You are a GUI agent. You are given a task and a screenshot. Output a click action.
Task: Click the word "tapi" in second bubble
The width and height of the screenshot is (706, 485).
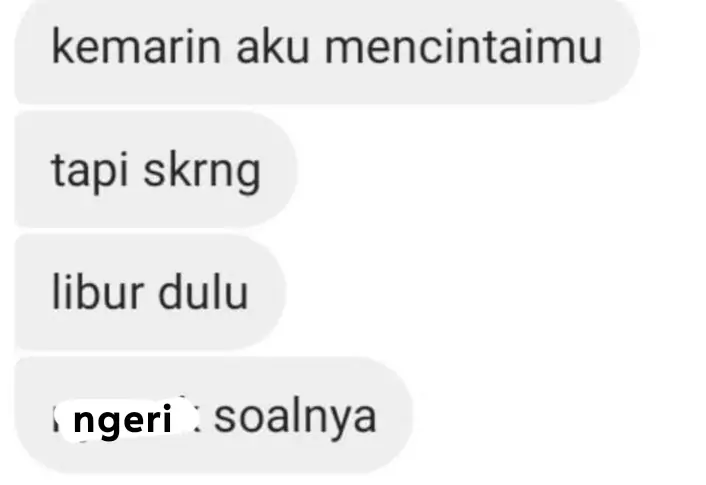pos(90,171)
